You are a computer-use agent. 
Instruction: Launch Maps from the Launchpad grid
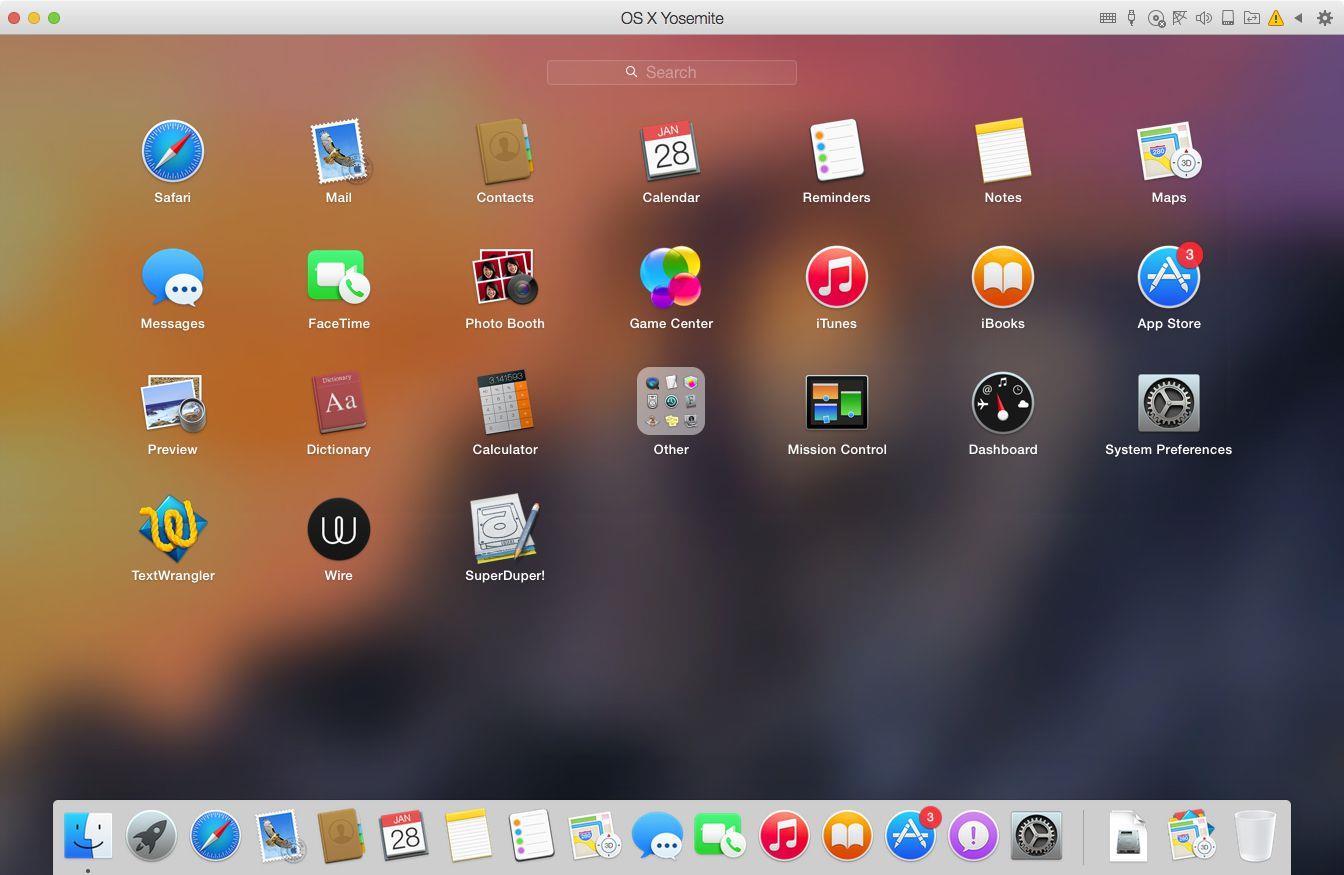(1168, 152)
